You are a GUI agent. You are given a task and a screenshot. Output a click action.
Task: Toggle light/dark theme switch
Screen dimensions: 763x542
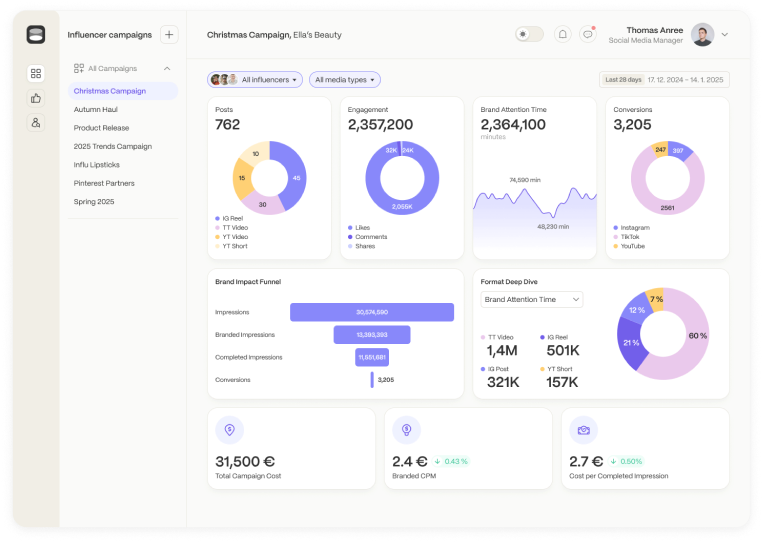pos(529,34)
